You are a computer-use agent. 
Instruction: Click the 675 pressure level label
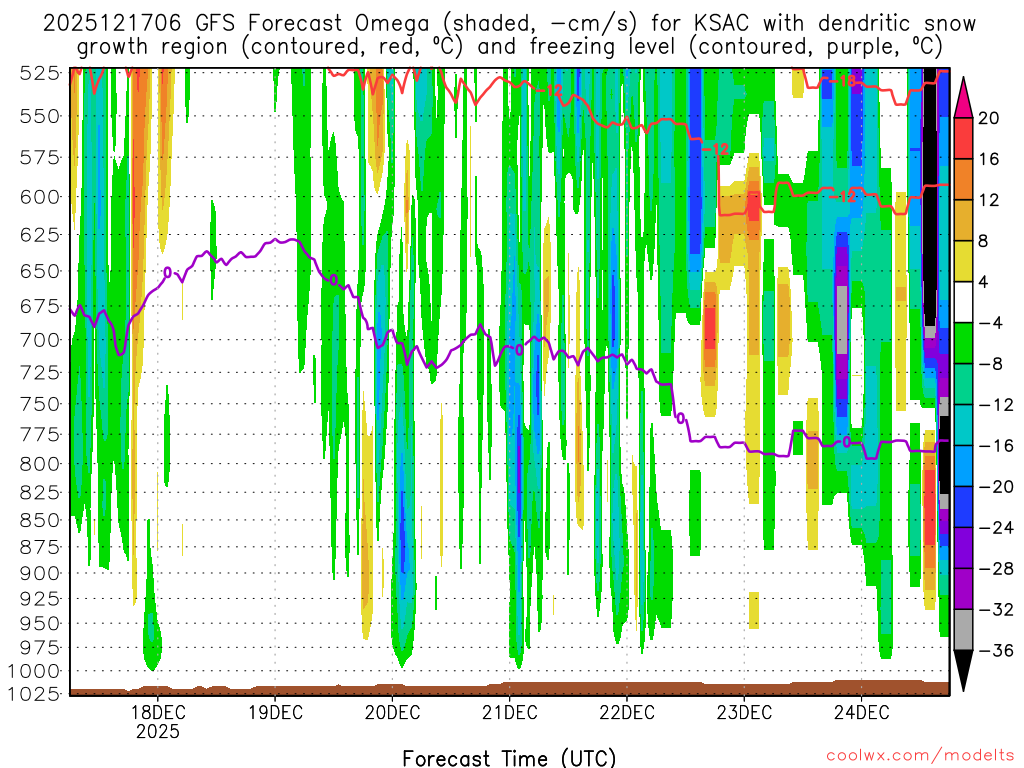(40, 306)
